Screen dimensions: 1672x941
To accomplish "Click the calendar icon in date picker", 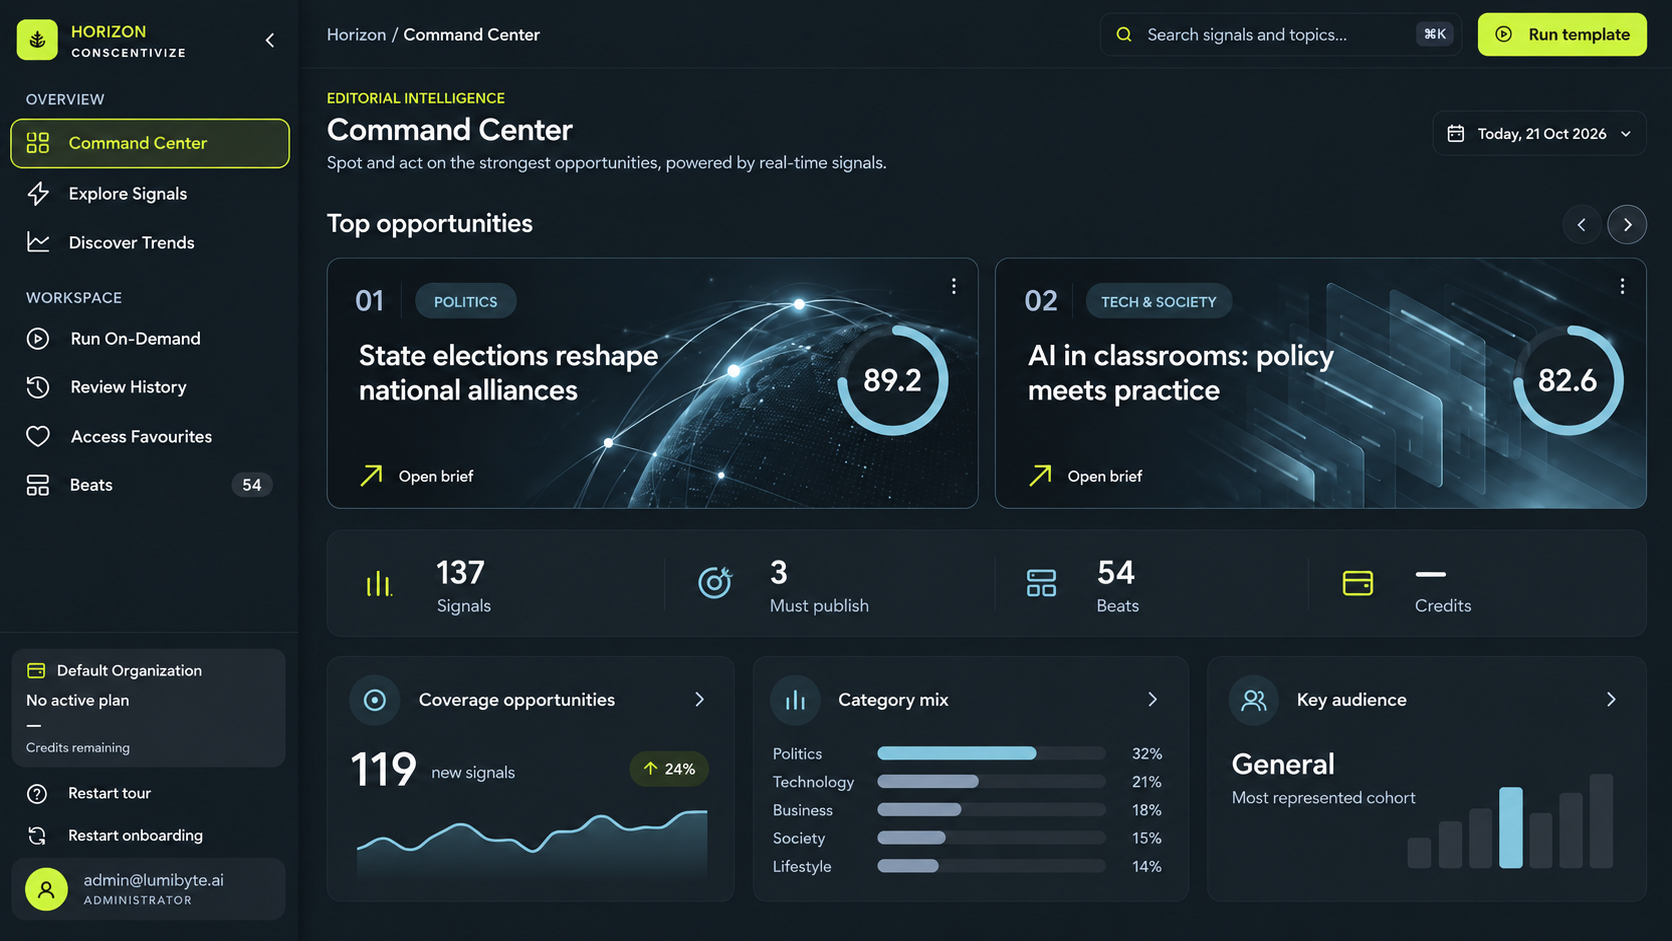I will click(1456, 133).
